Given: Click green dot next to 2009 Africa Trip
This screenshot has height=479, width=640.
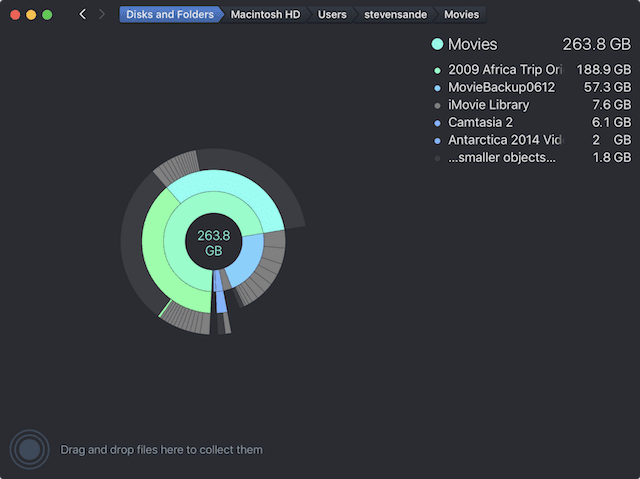Looking at the screenshot, I should 437,70.
